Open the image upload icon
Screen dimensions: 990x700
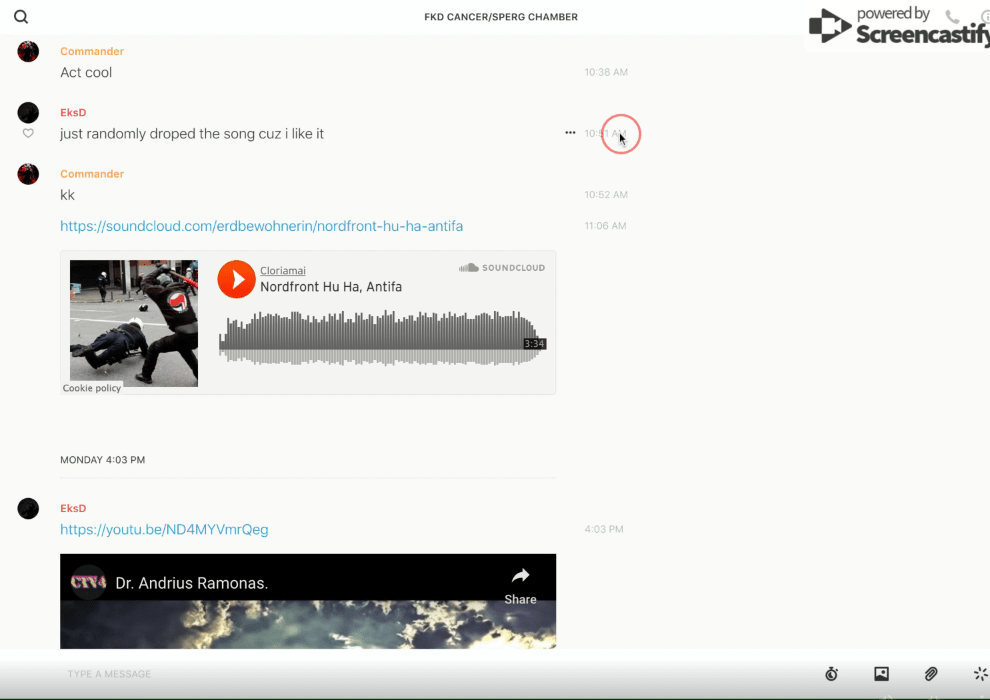pyautogui.click(x=881, y=674)
